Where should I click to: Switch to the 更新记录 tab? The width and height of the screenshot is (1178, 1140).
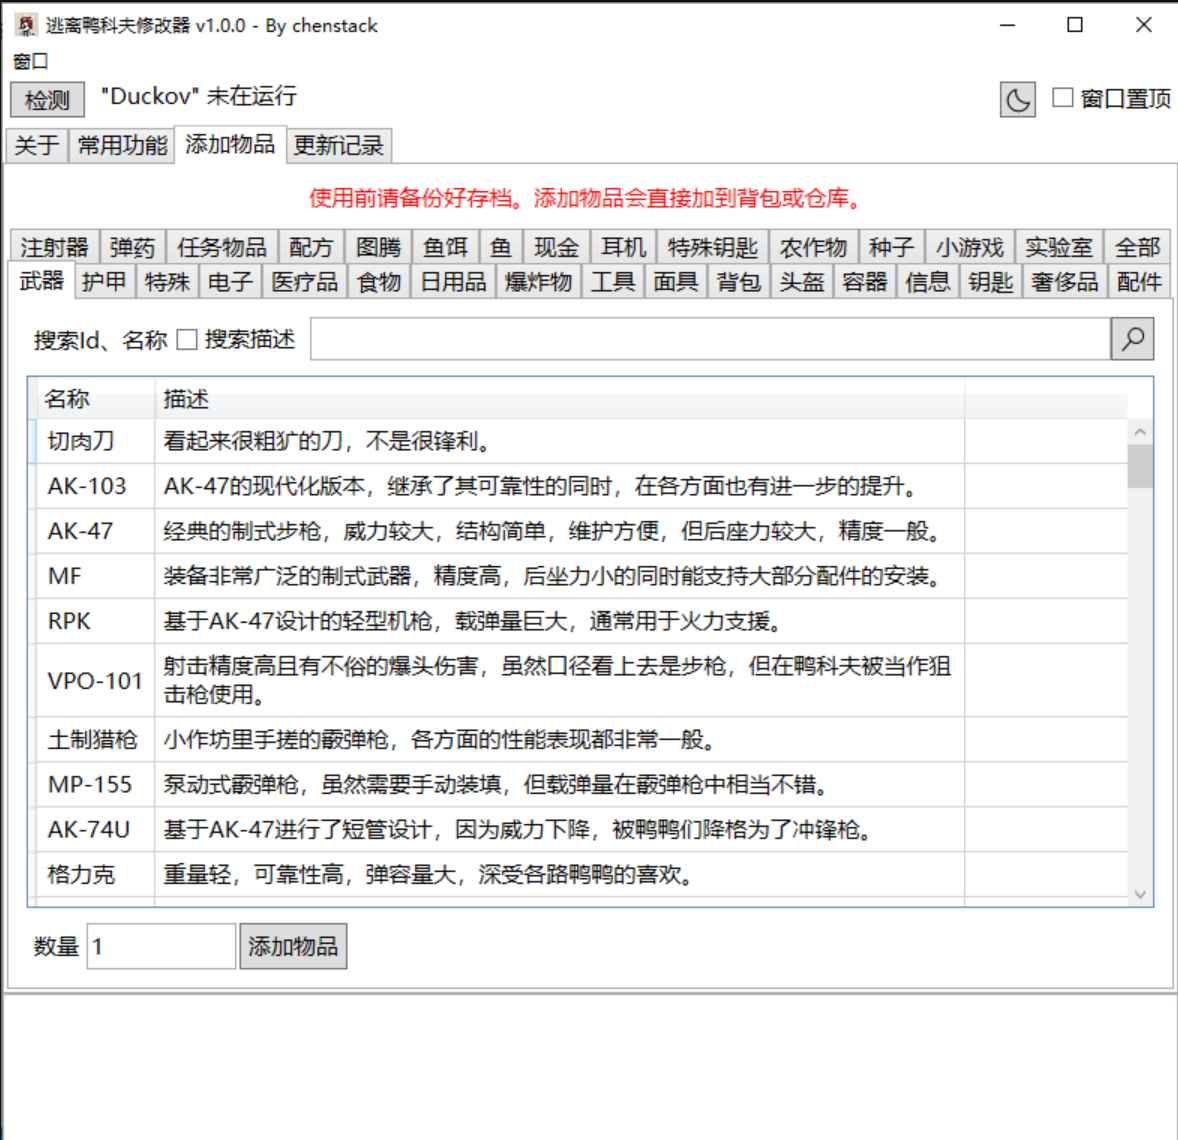click(339, 145)
